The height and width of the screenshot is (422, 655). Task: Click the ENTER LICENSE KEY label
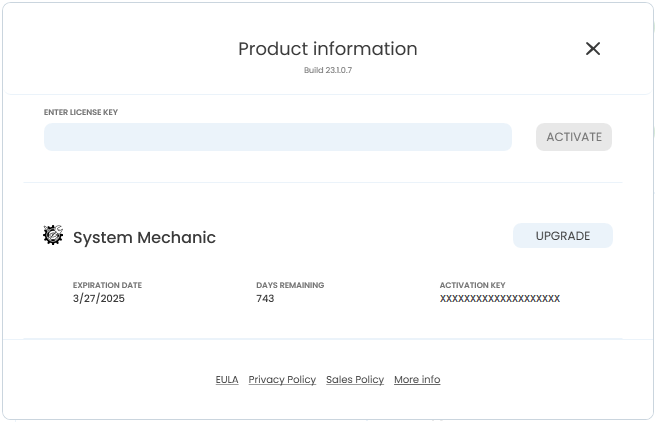[81, 112]
